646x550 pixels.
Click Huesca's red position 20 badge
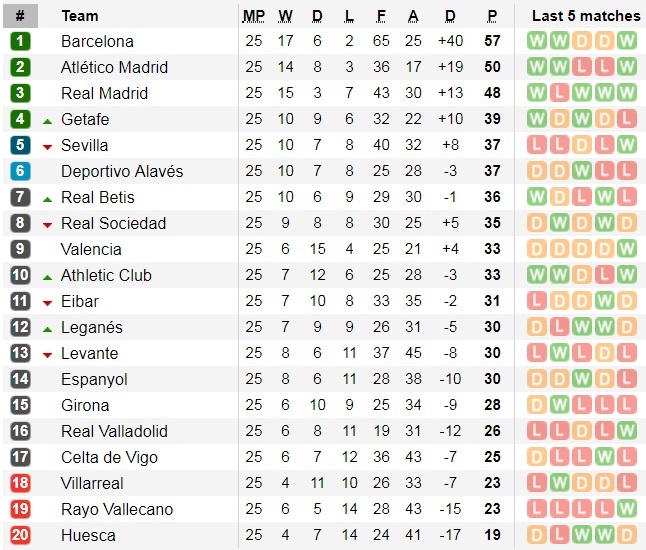[20, 535]
